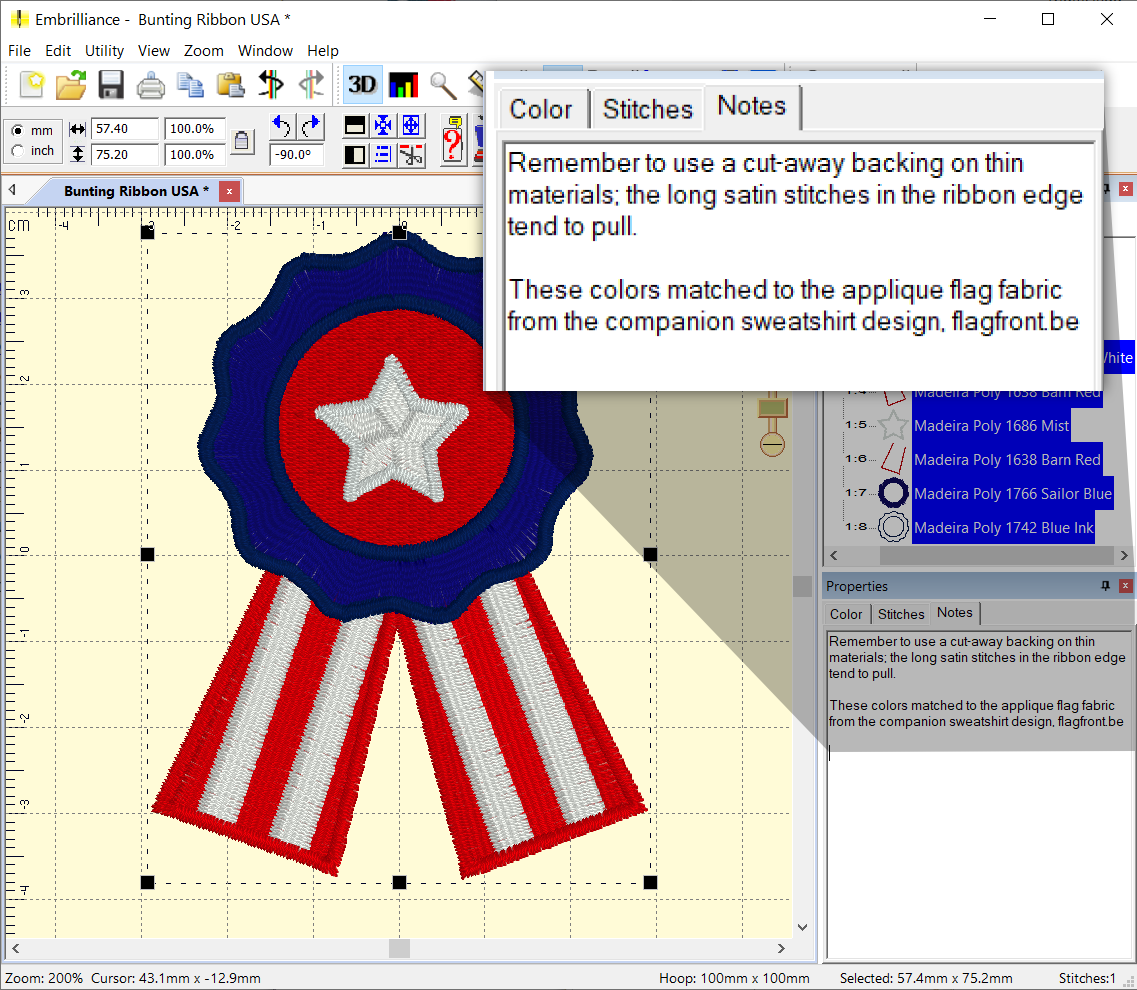This screenshot has width=1137, height=990.
Task: Select the mm measurement radio button
Action: (17, 129)
